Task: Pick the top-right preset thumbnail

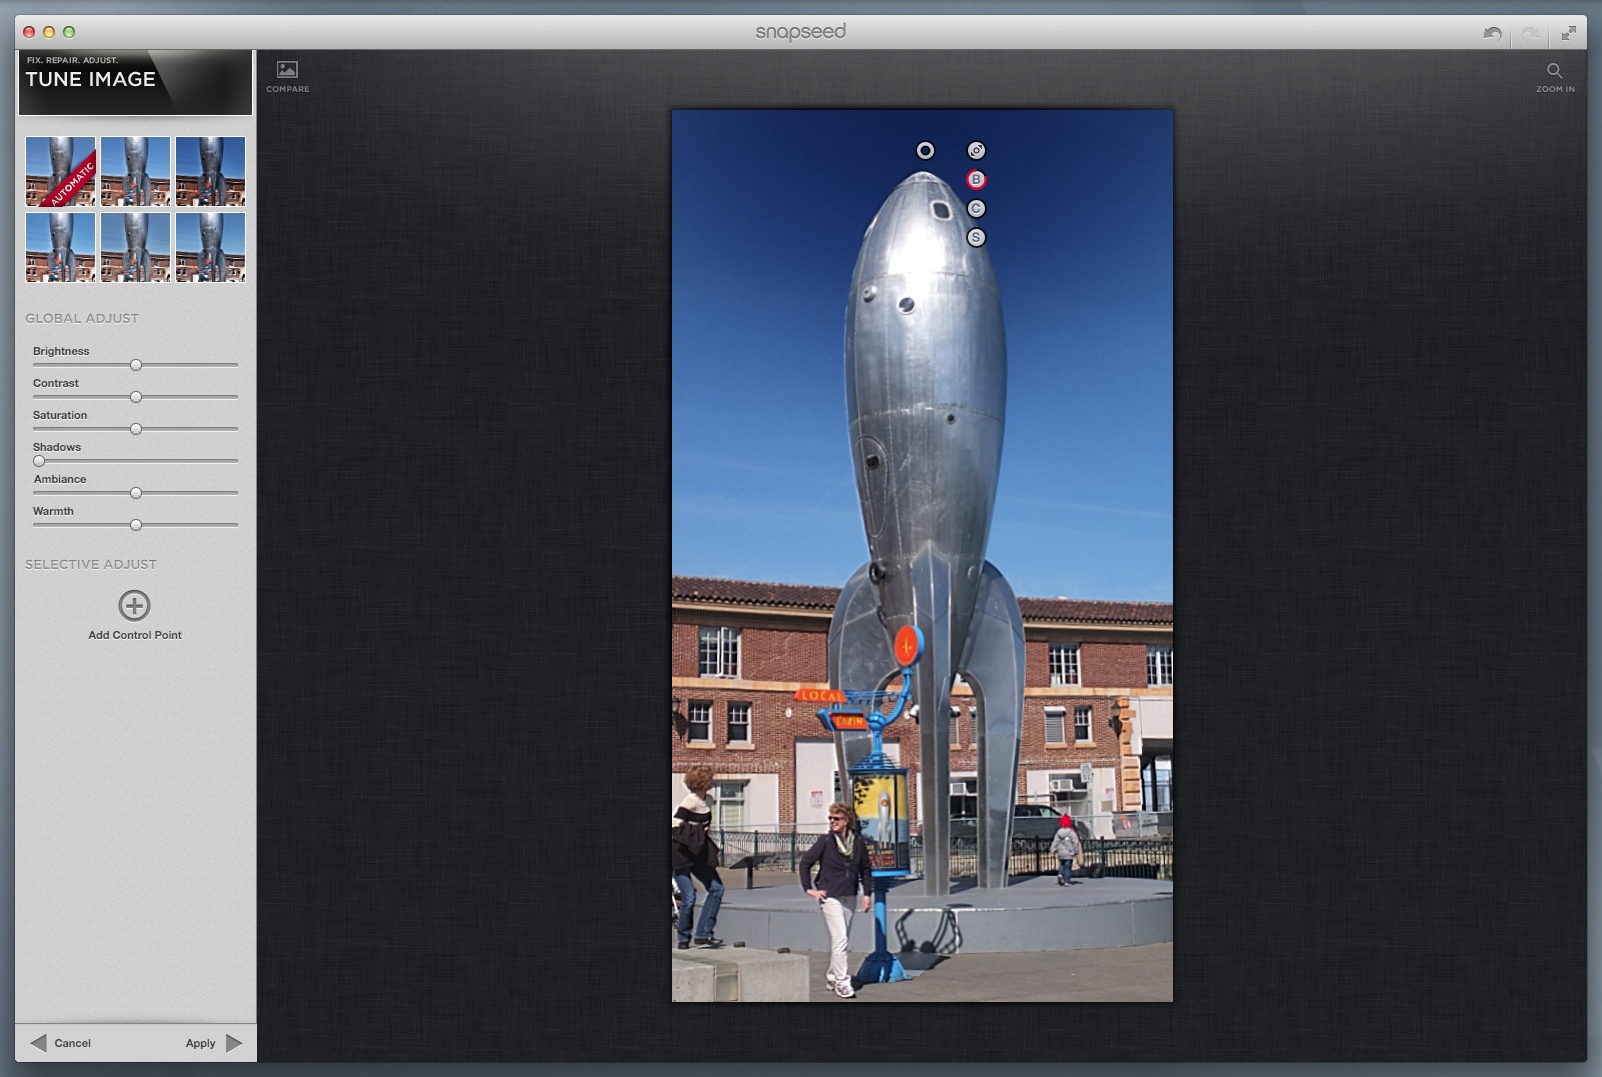Action: coord(210,171)
